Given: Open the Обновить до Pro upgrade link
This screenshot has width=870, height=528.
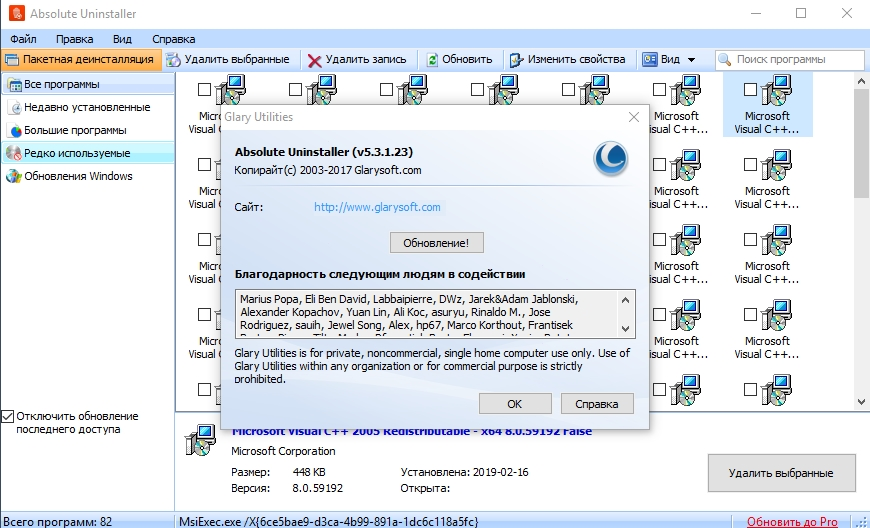Looking at the screenshot, I should pos(792,521).
